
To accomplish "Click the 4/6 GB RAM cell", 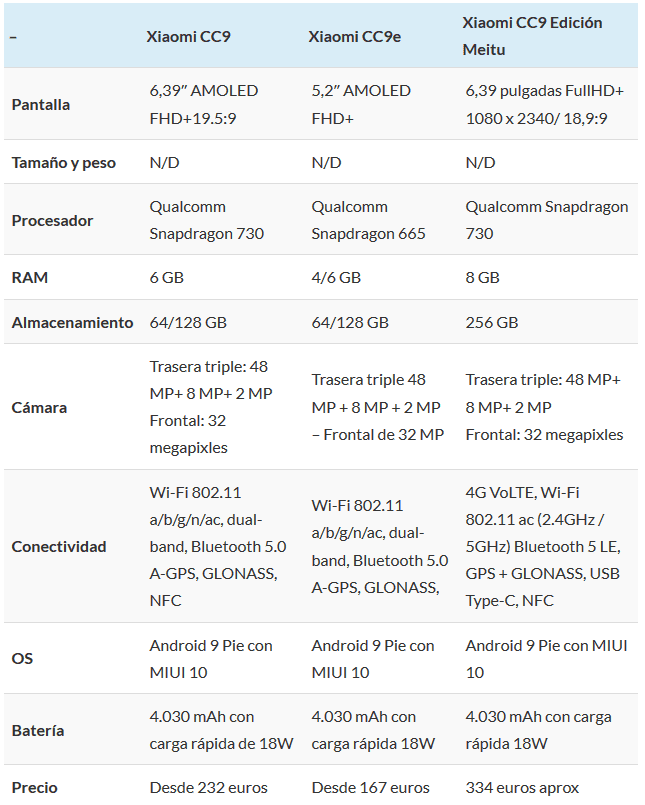I will 336,278.
